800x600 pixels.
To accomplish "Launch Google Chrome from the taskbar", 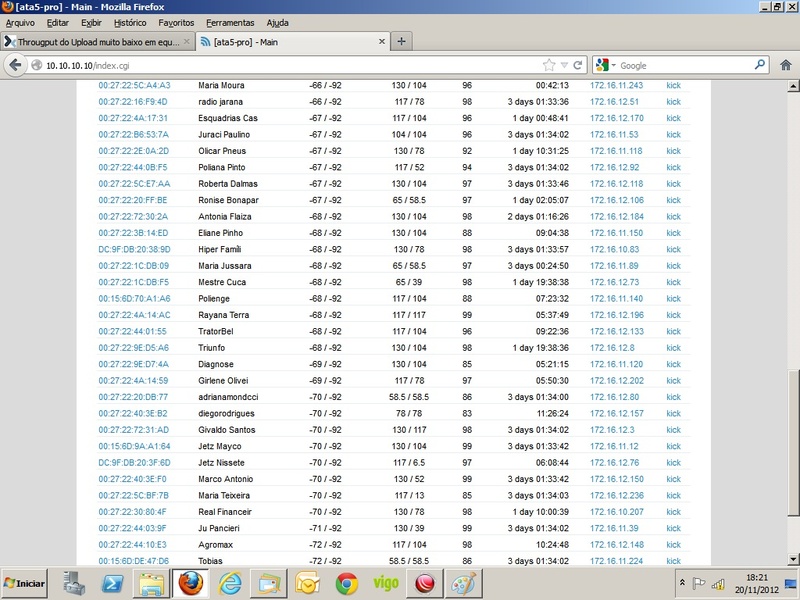I will tap(347, 583).
